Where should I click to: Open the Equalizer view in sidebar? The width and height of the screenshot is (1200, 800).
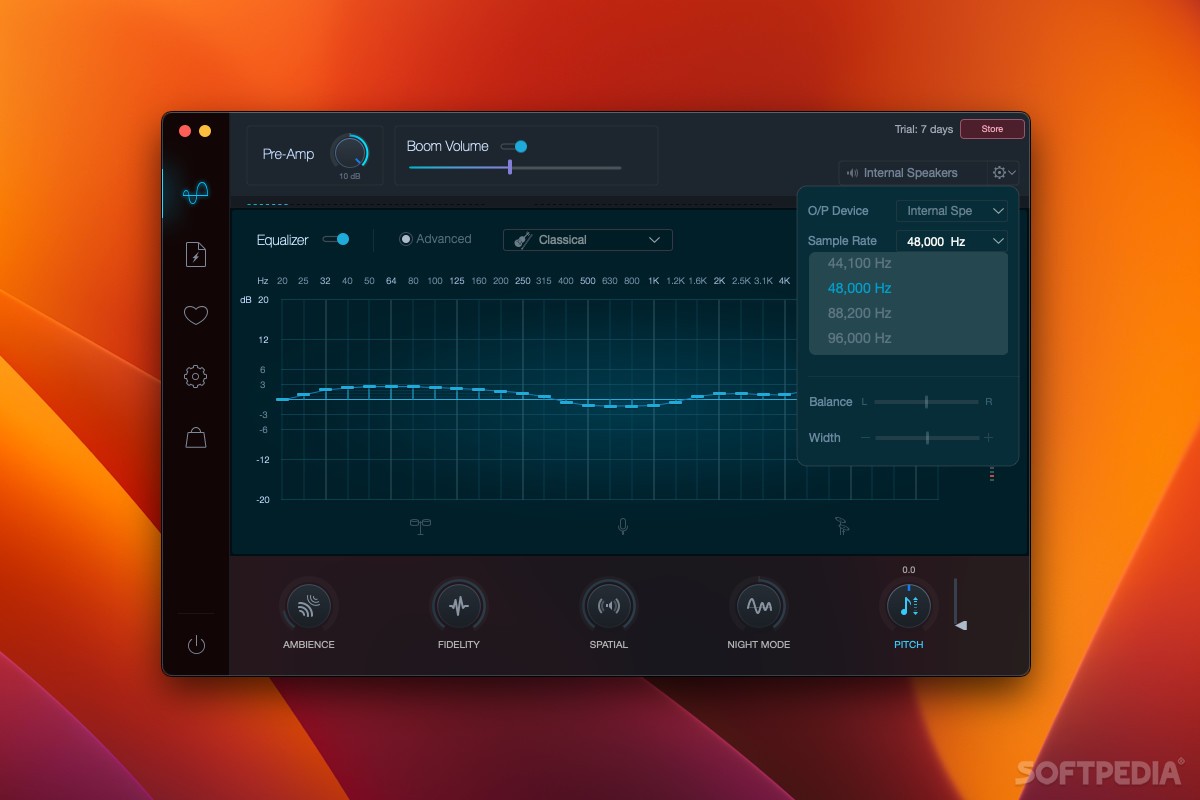(x=194, y=193)
